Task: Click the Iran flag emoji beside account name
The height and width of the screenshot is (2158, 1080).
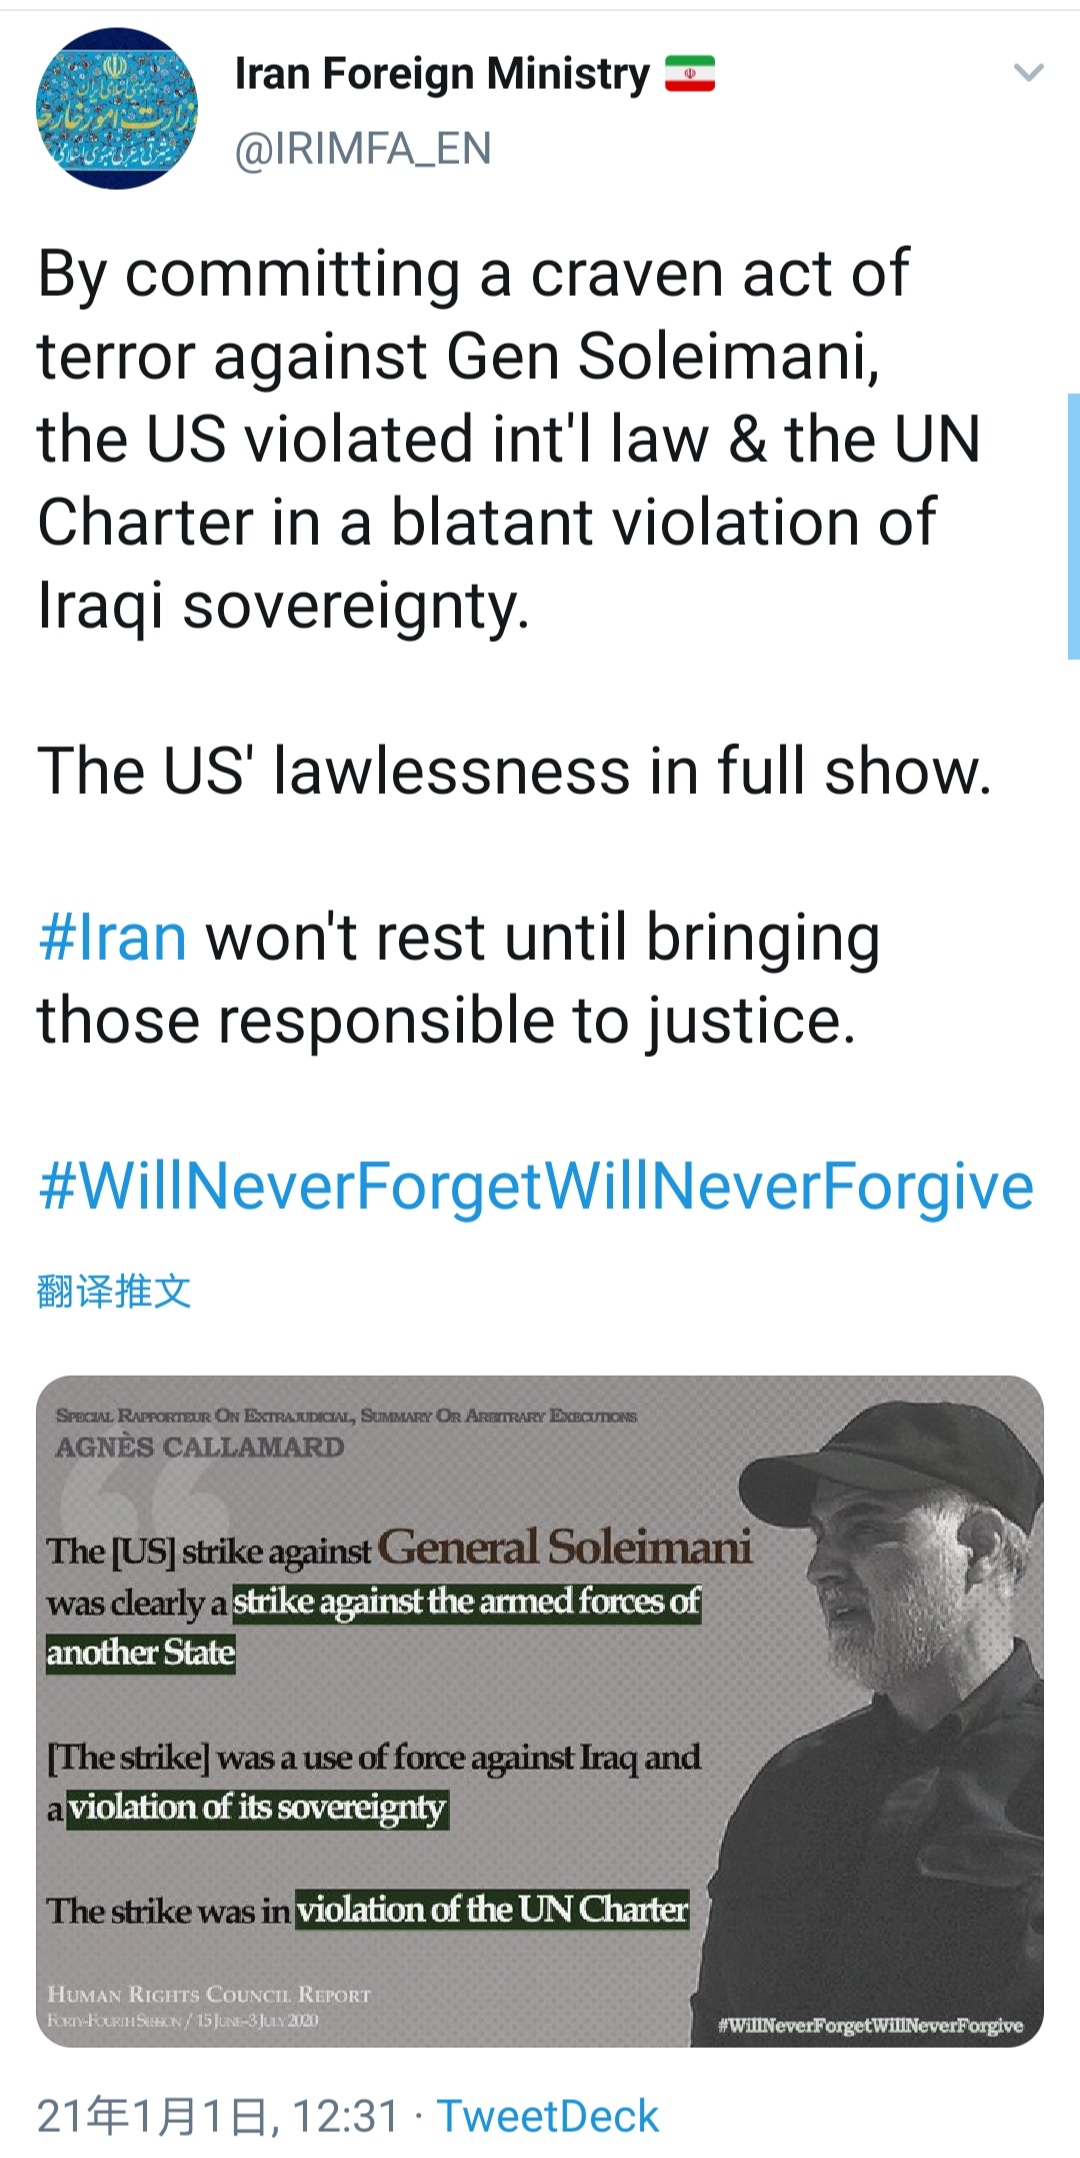Action: [x=690, y=74]
